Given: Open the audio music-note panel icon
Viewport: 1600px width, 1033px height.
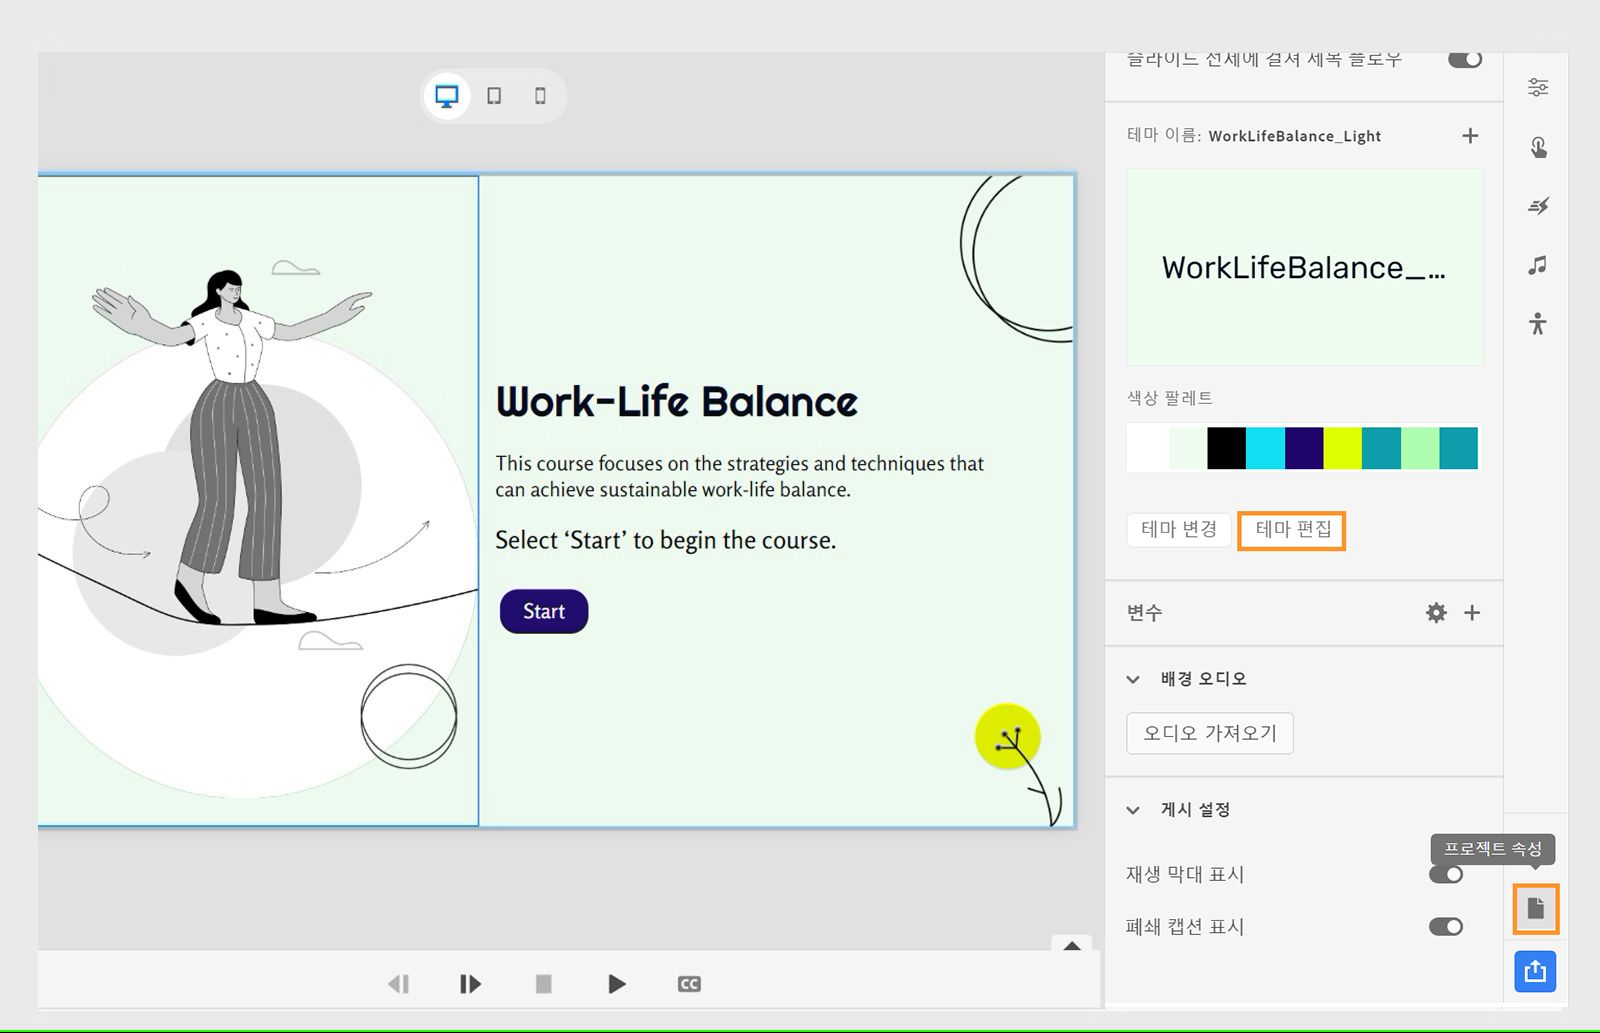Looking at the screenshot, I should tap(1538, 265).
